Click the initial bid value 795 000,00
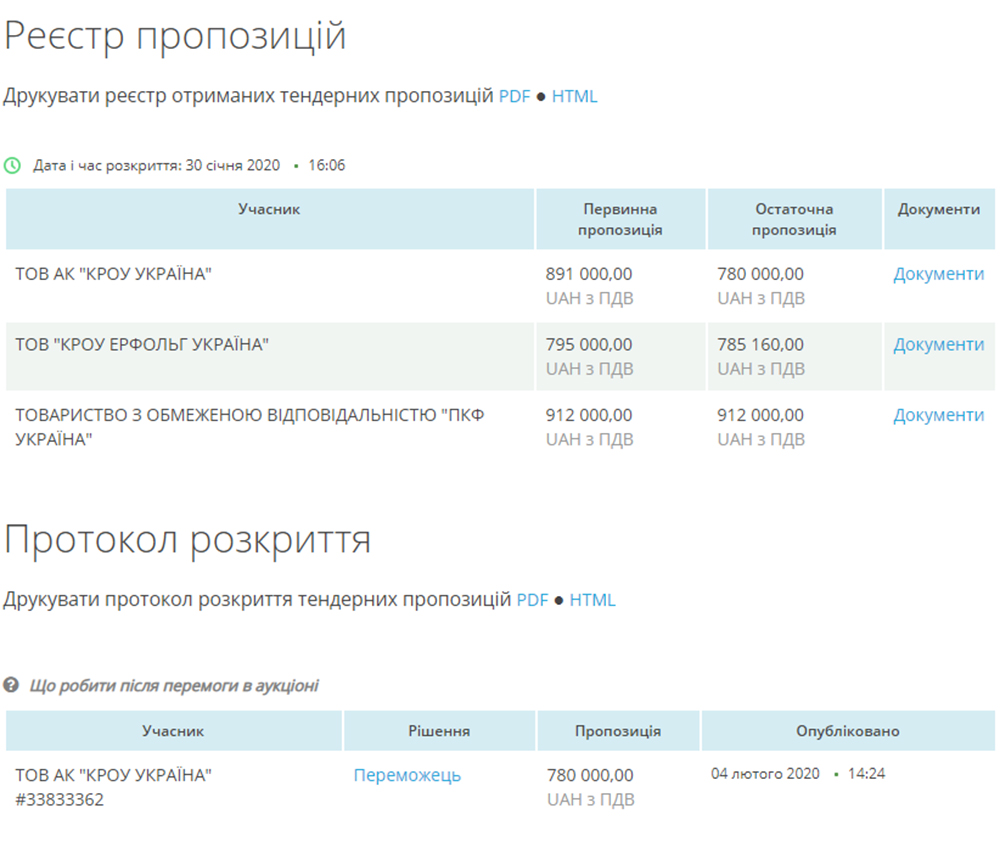Viewport: 1000px width, 842px height. pos(589,345)
